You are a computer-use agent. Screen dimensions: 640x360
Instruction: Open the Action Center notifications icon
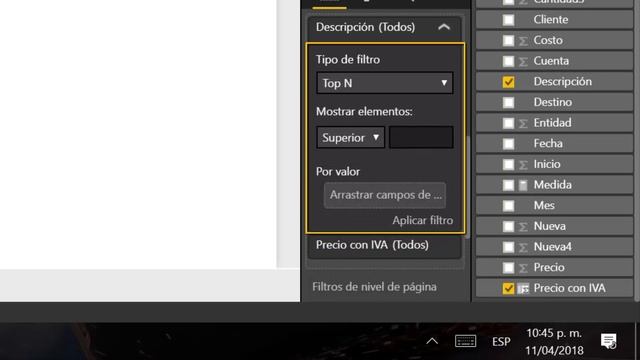click(609, 341)
